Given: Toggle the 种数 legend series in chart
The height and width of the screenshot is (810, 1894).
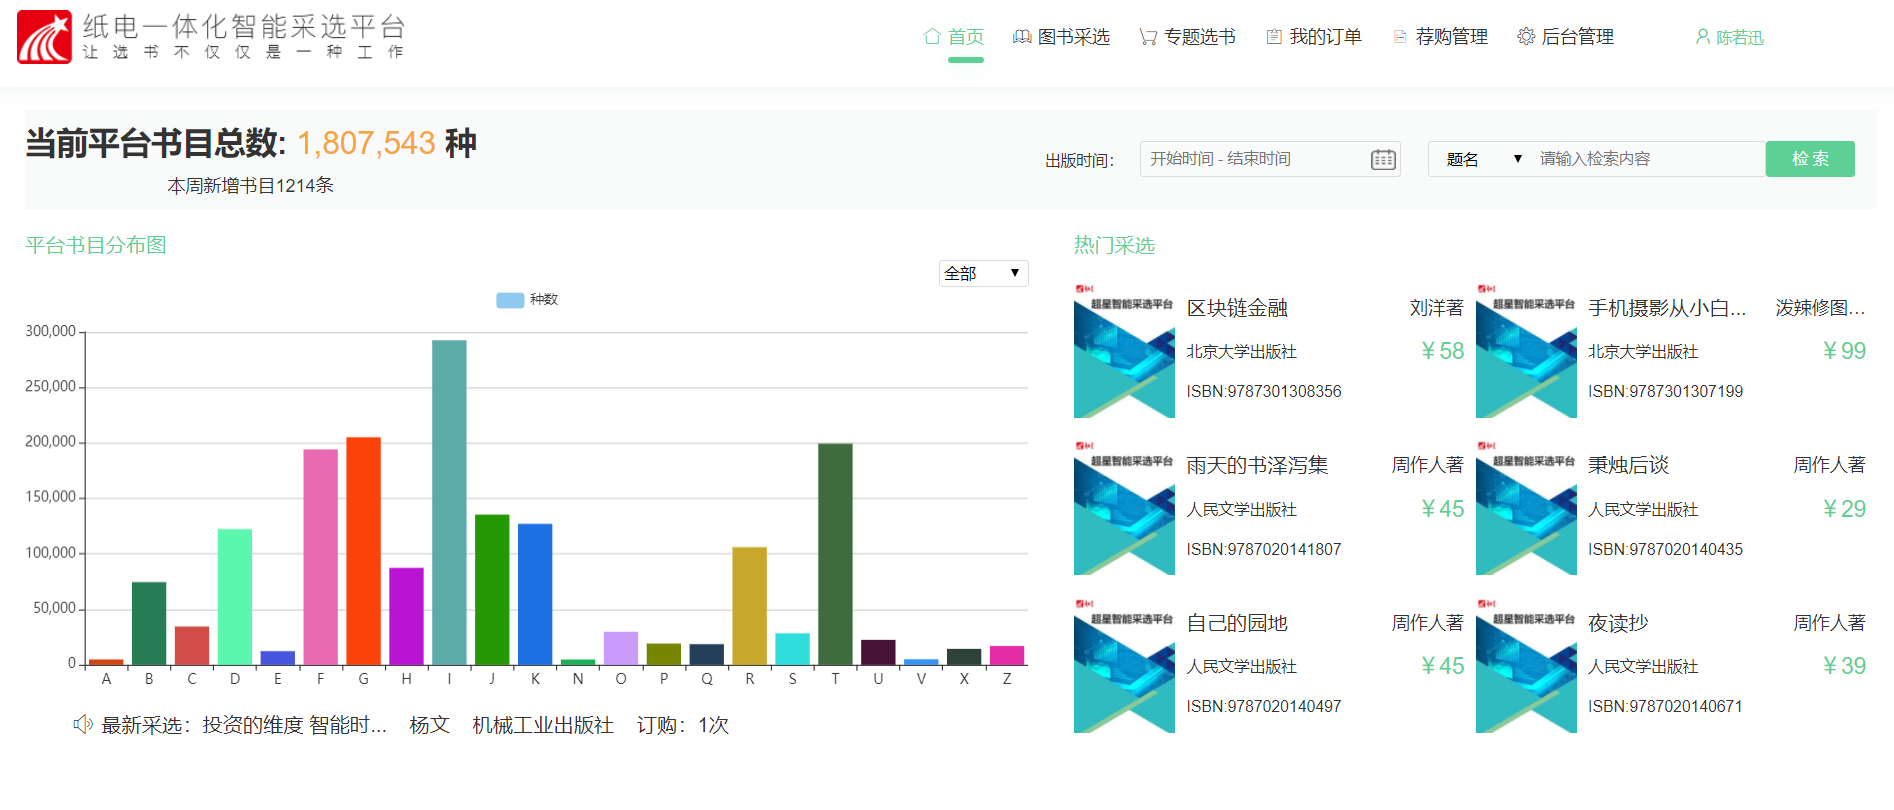Looking at the screenshot, I should tap(511, 300).
